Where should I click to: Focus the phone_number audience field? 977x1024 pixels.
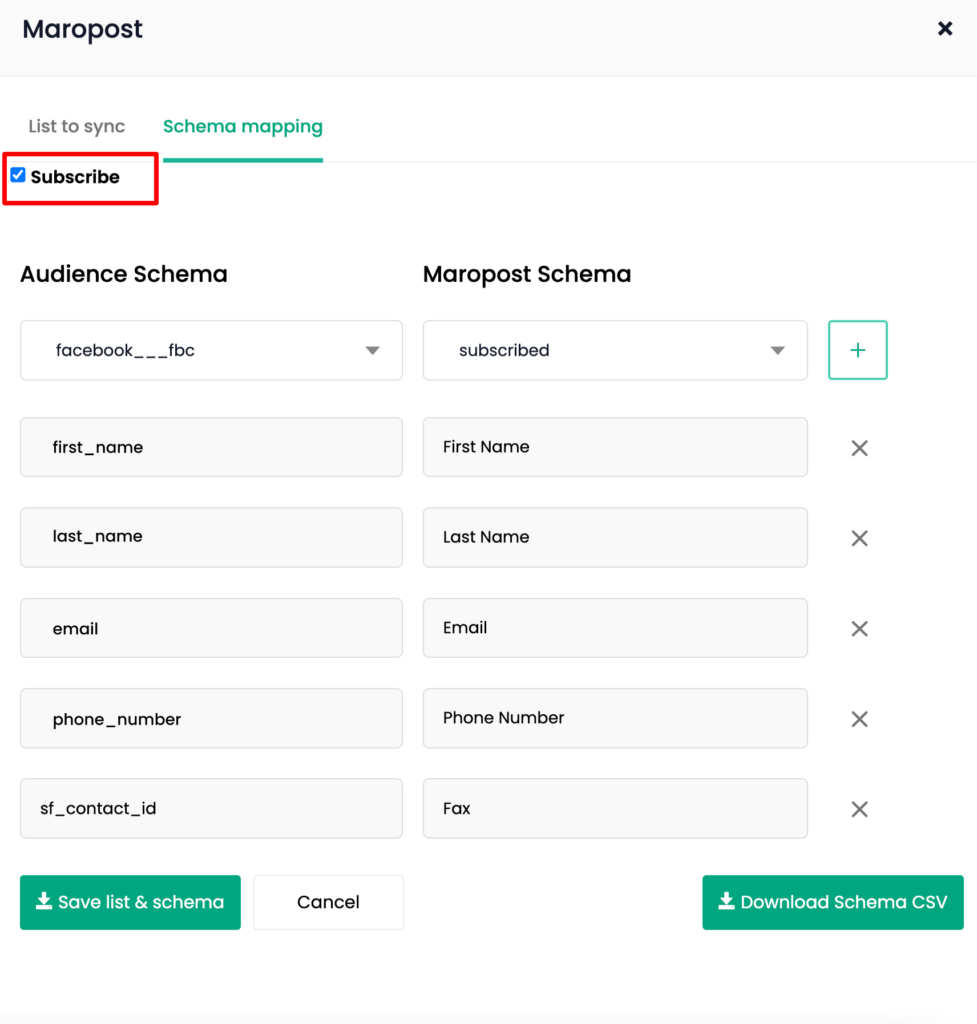pos(211,718)
